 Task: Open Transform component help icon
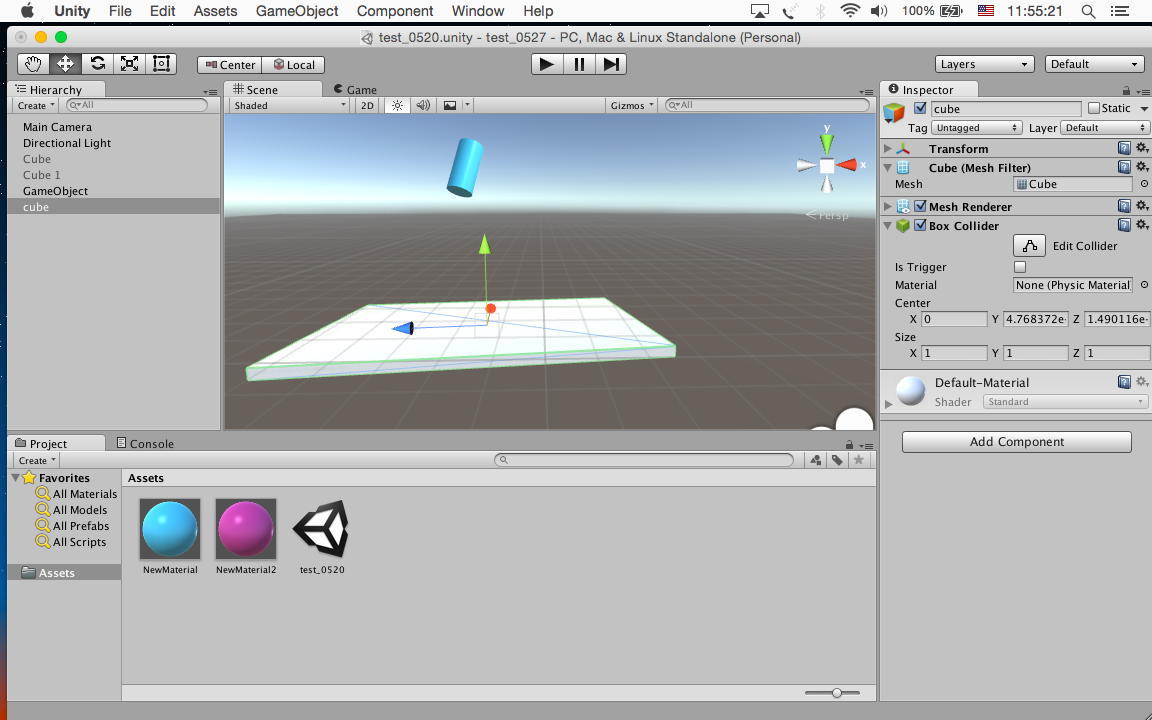(1124, 148)
